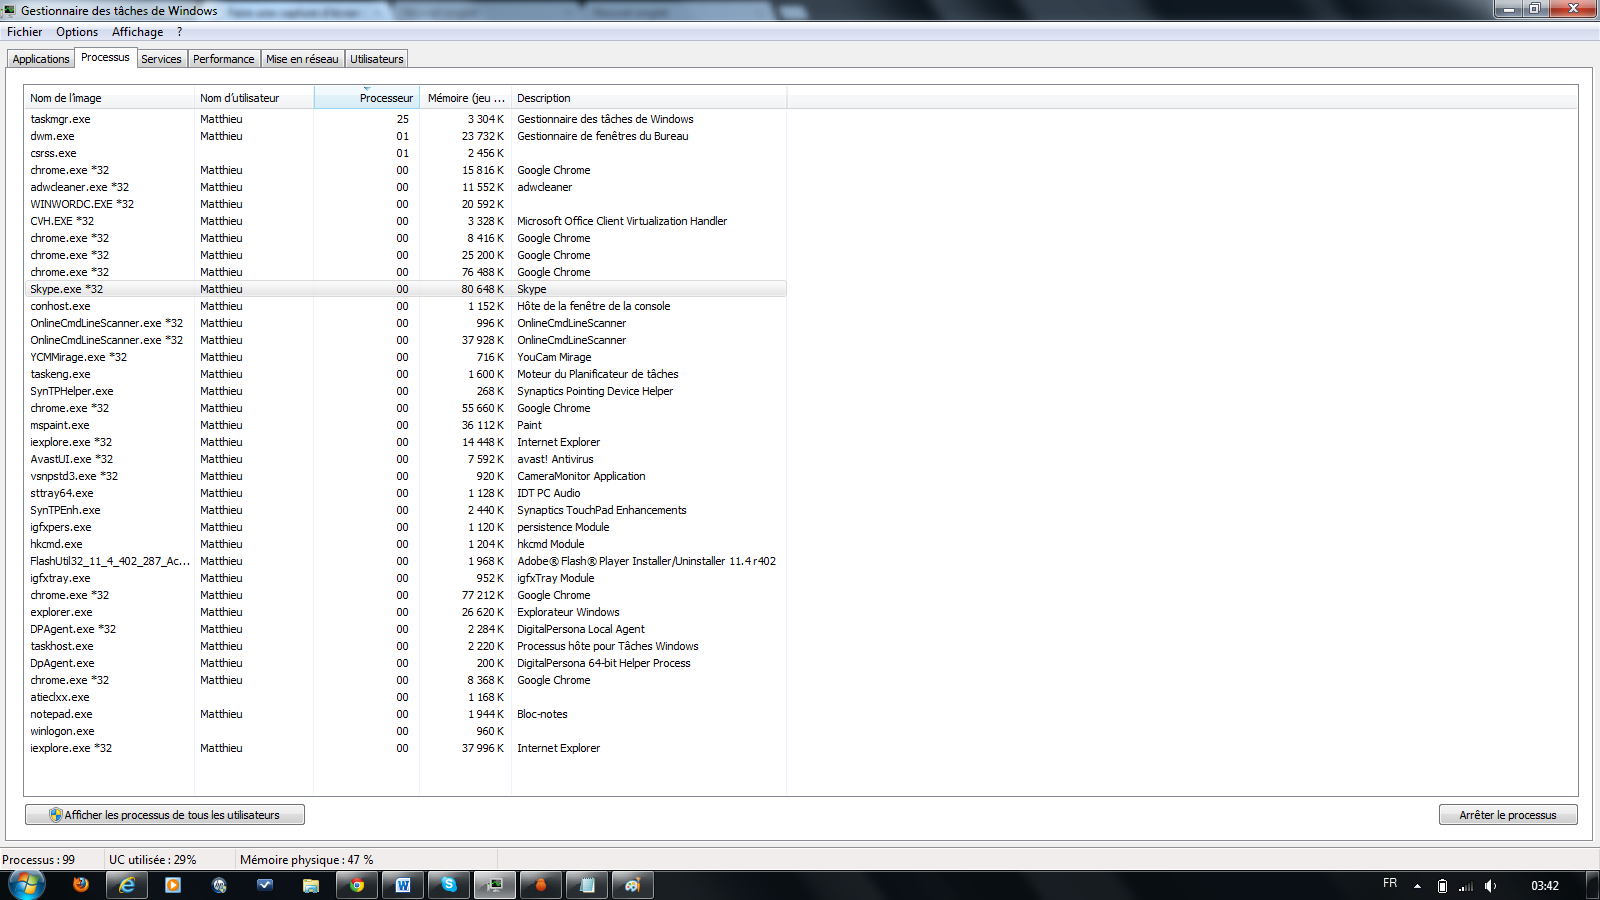Viewport: 1600px width, 900px height.
Task: Switch to the Services tab
Action: point(161,59)
